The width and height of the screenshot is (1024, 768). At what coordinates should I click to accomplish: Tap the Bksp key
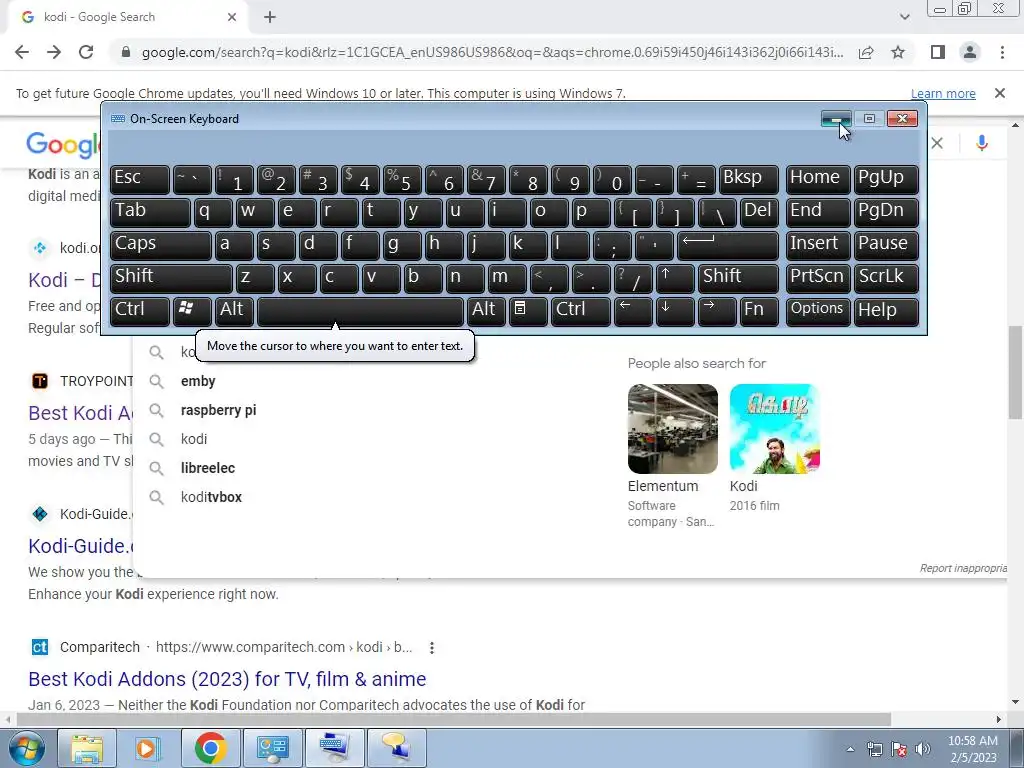pyautogui.click(x=748, y=179)
